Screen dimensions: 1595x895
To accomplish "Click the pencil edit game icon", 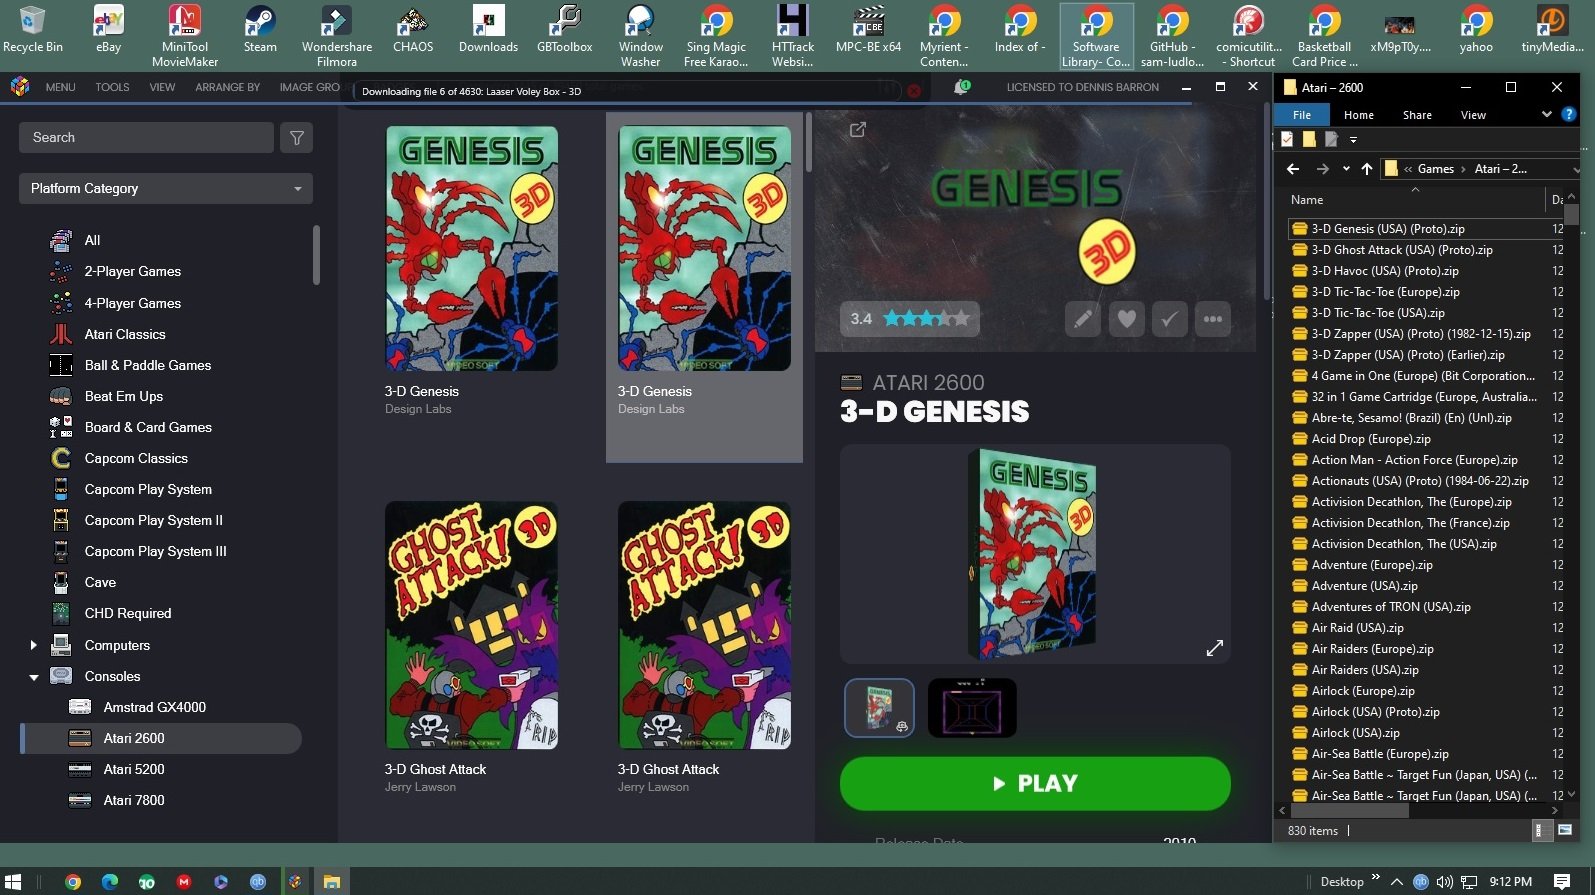I will [x=1083, y=319].
